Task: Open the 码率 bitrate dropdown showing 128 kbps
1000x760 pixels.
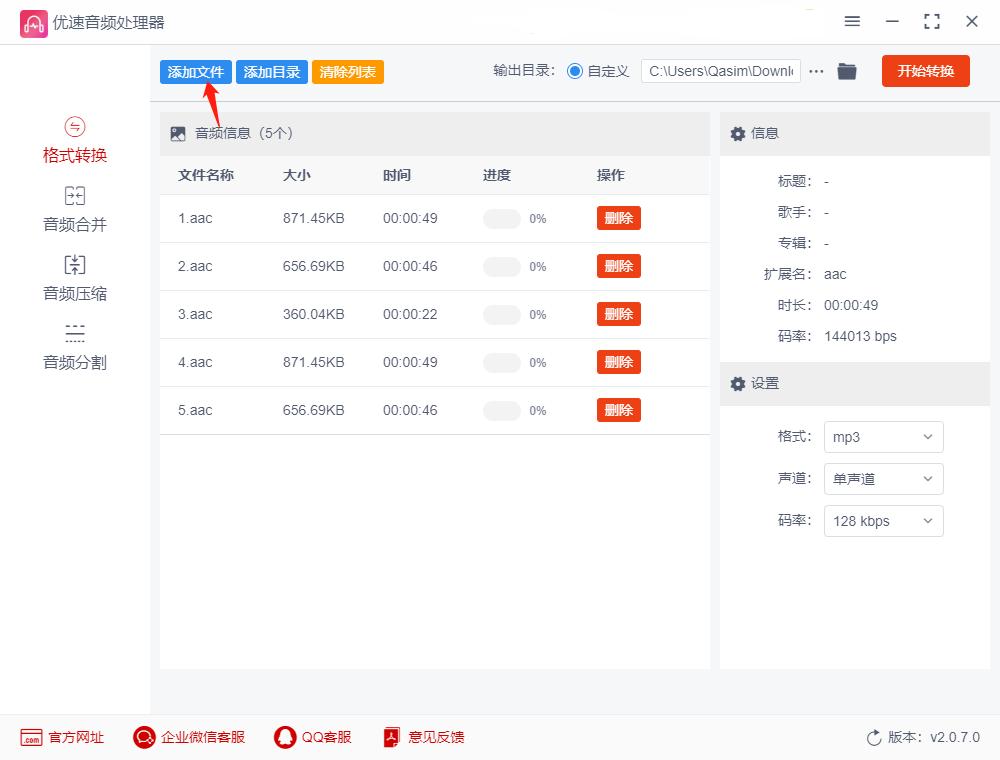Action: (883, 521)
